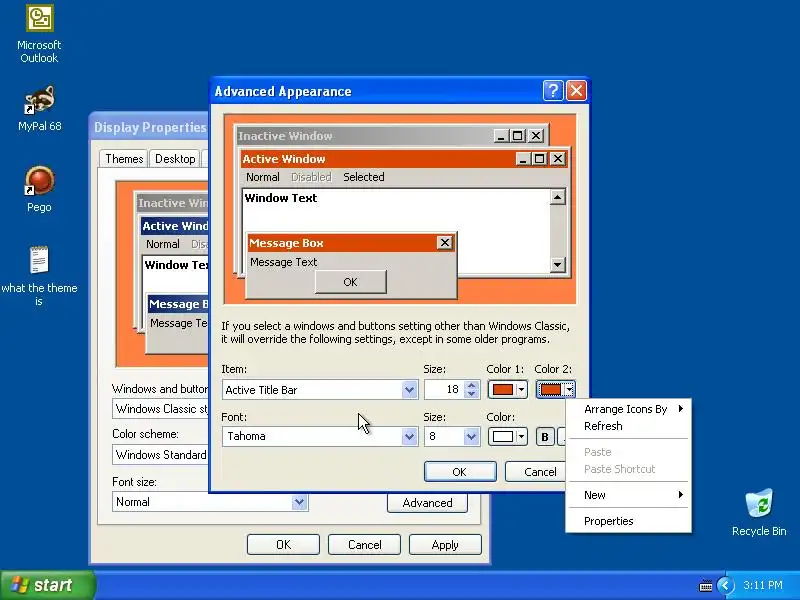Select the MyPal 68 desktop shortcut

(39, 109)
